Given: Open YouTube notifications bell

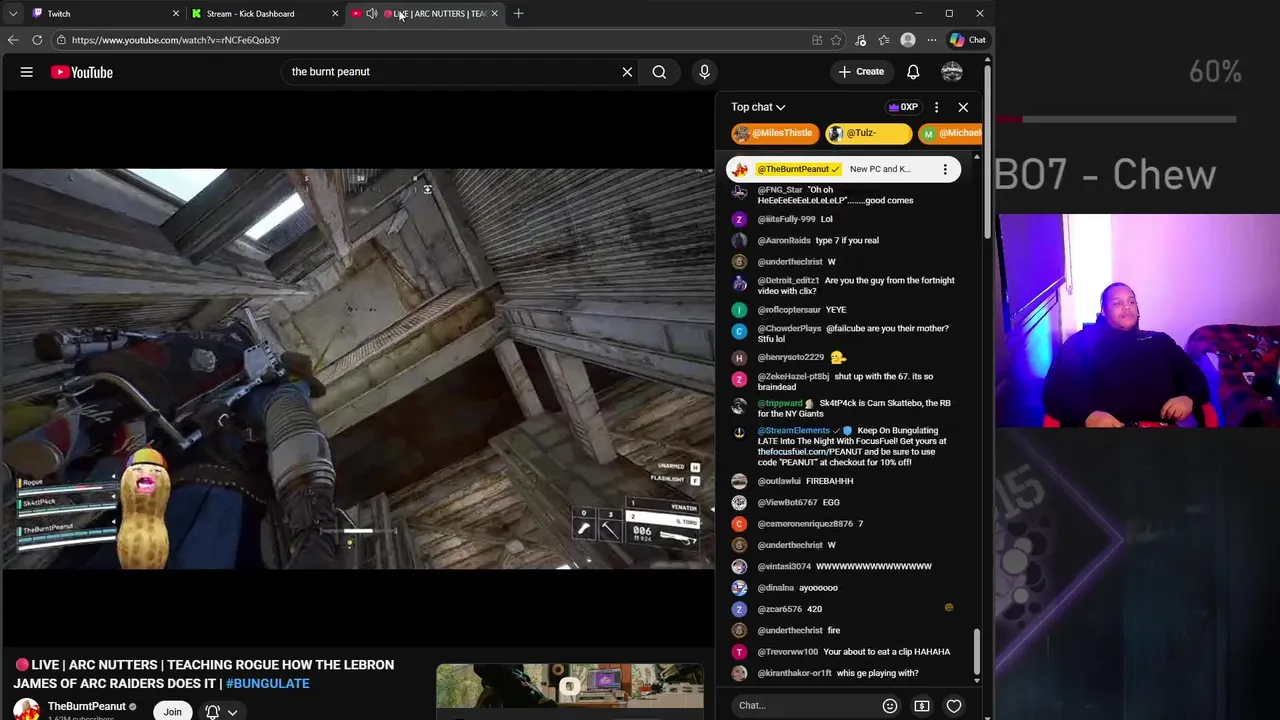Looking at the screenshot, I should tap(913, 72).
